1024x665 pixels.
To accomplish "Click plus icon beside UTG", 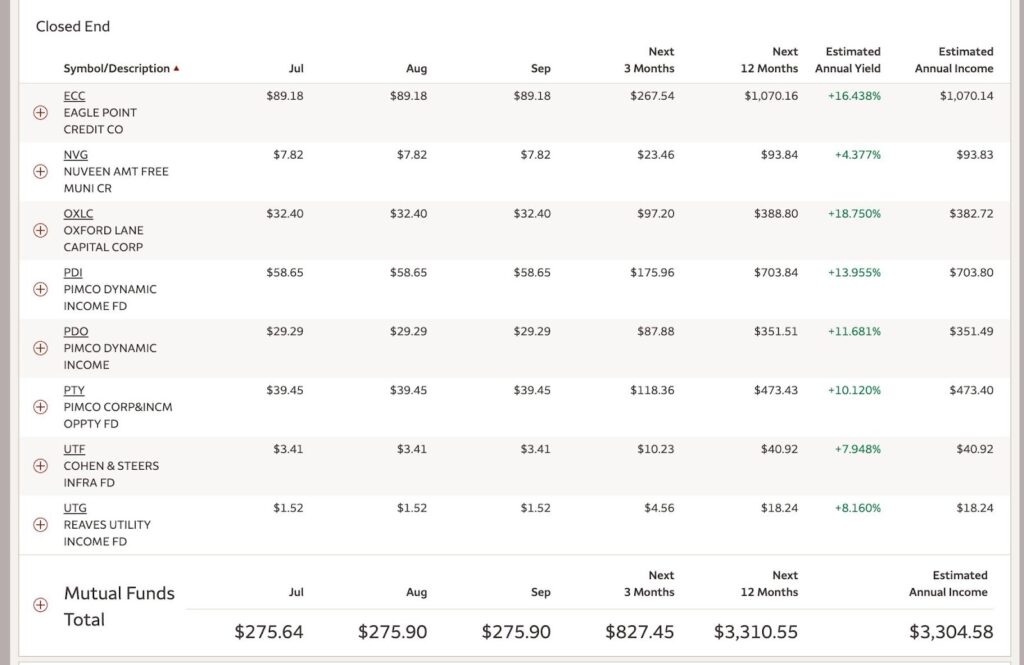I will pos(41,524).
